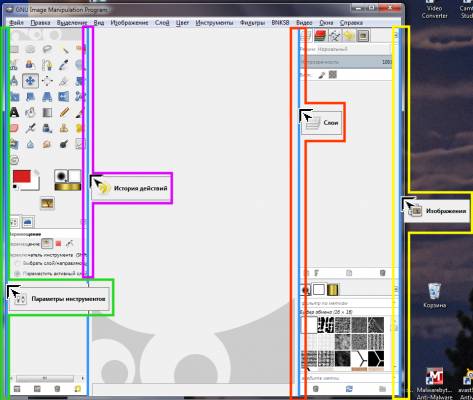Viewport: 473px width, 400px height.
Task: Refresh patterns button at dock bottom
Action: coord(349,389)
